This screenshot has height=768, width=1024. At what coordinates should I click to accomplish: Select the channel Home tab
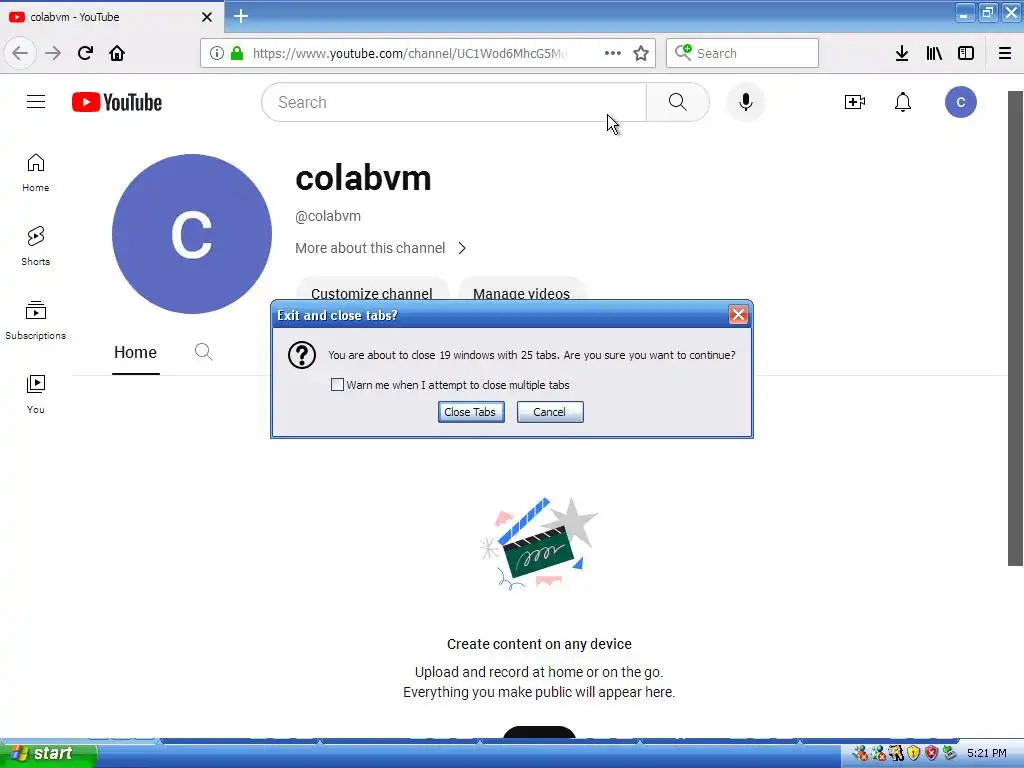[135, 353]
